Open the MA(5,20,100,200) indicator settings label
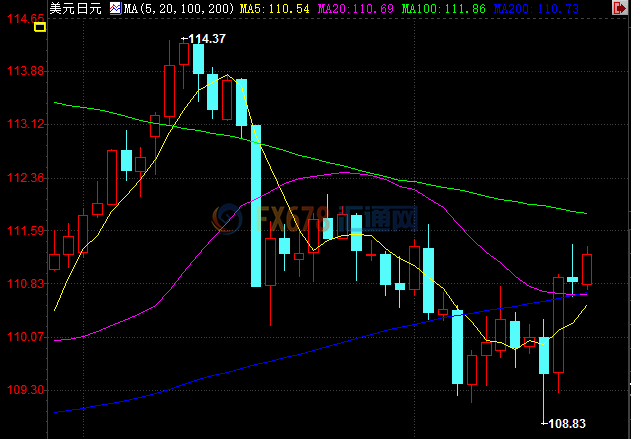Image resolution: width=631 pixels, height=439 pixels. [x=178, y=8]
